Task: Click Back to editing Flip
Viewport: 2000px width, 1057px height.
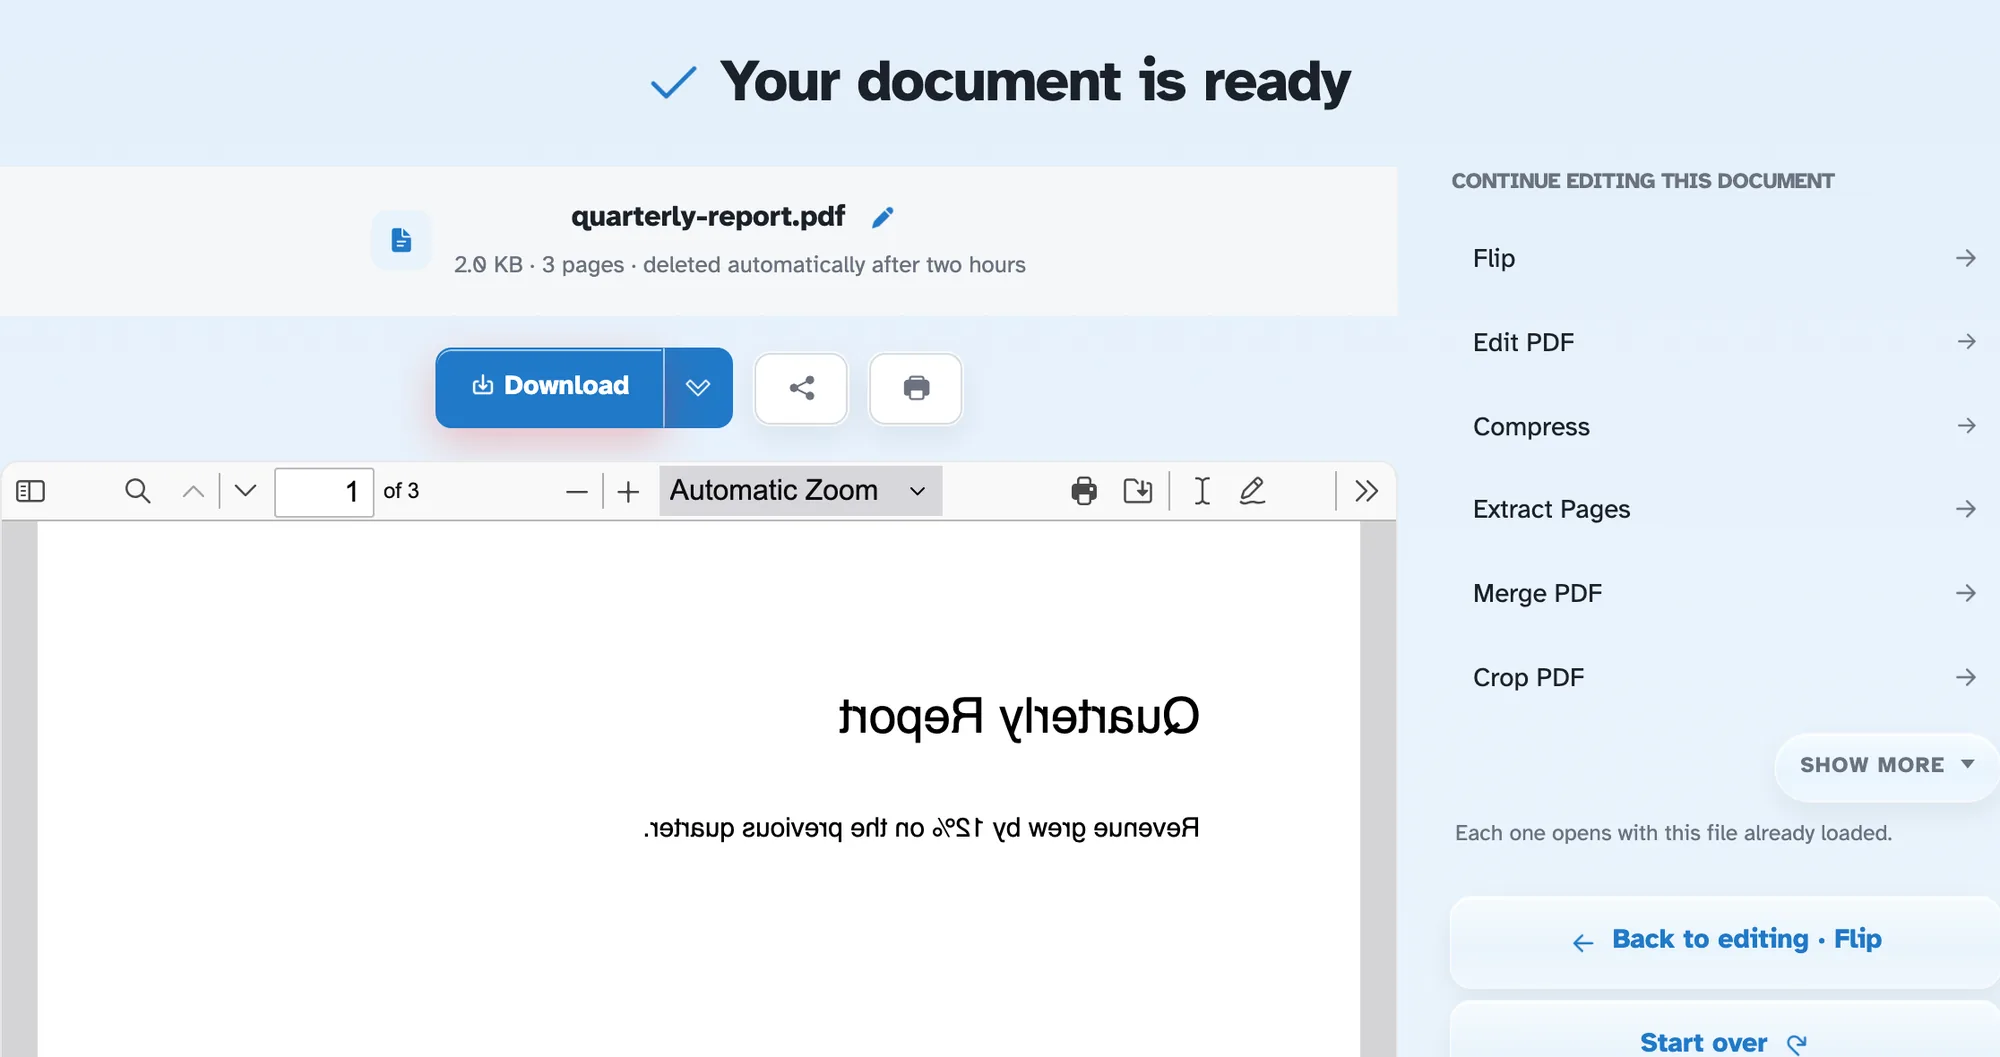Action: pyautogui.click(x=1726, y=941)
